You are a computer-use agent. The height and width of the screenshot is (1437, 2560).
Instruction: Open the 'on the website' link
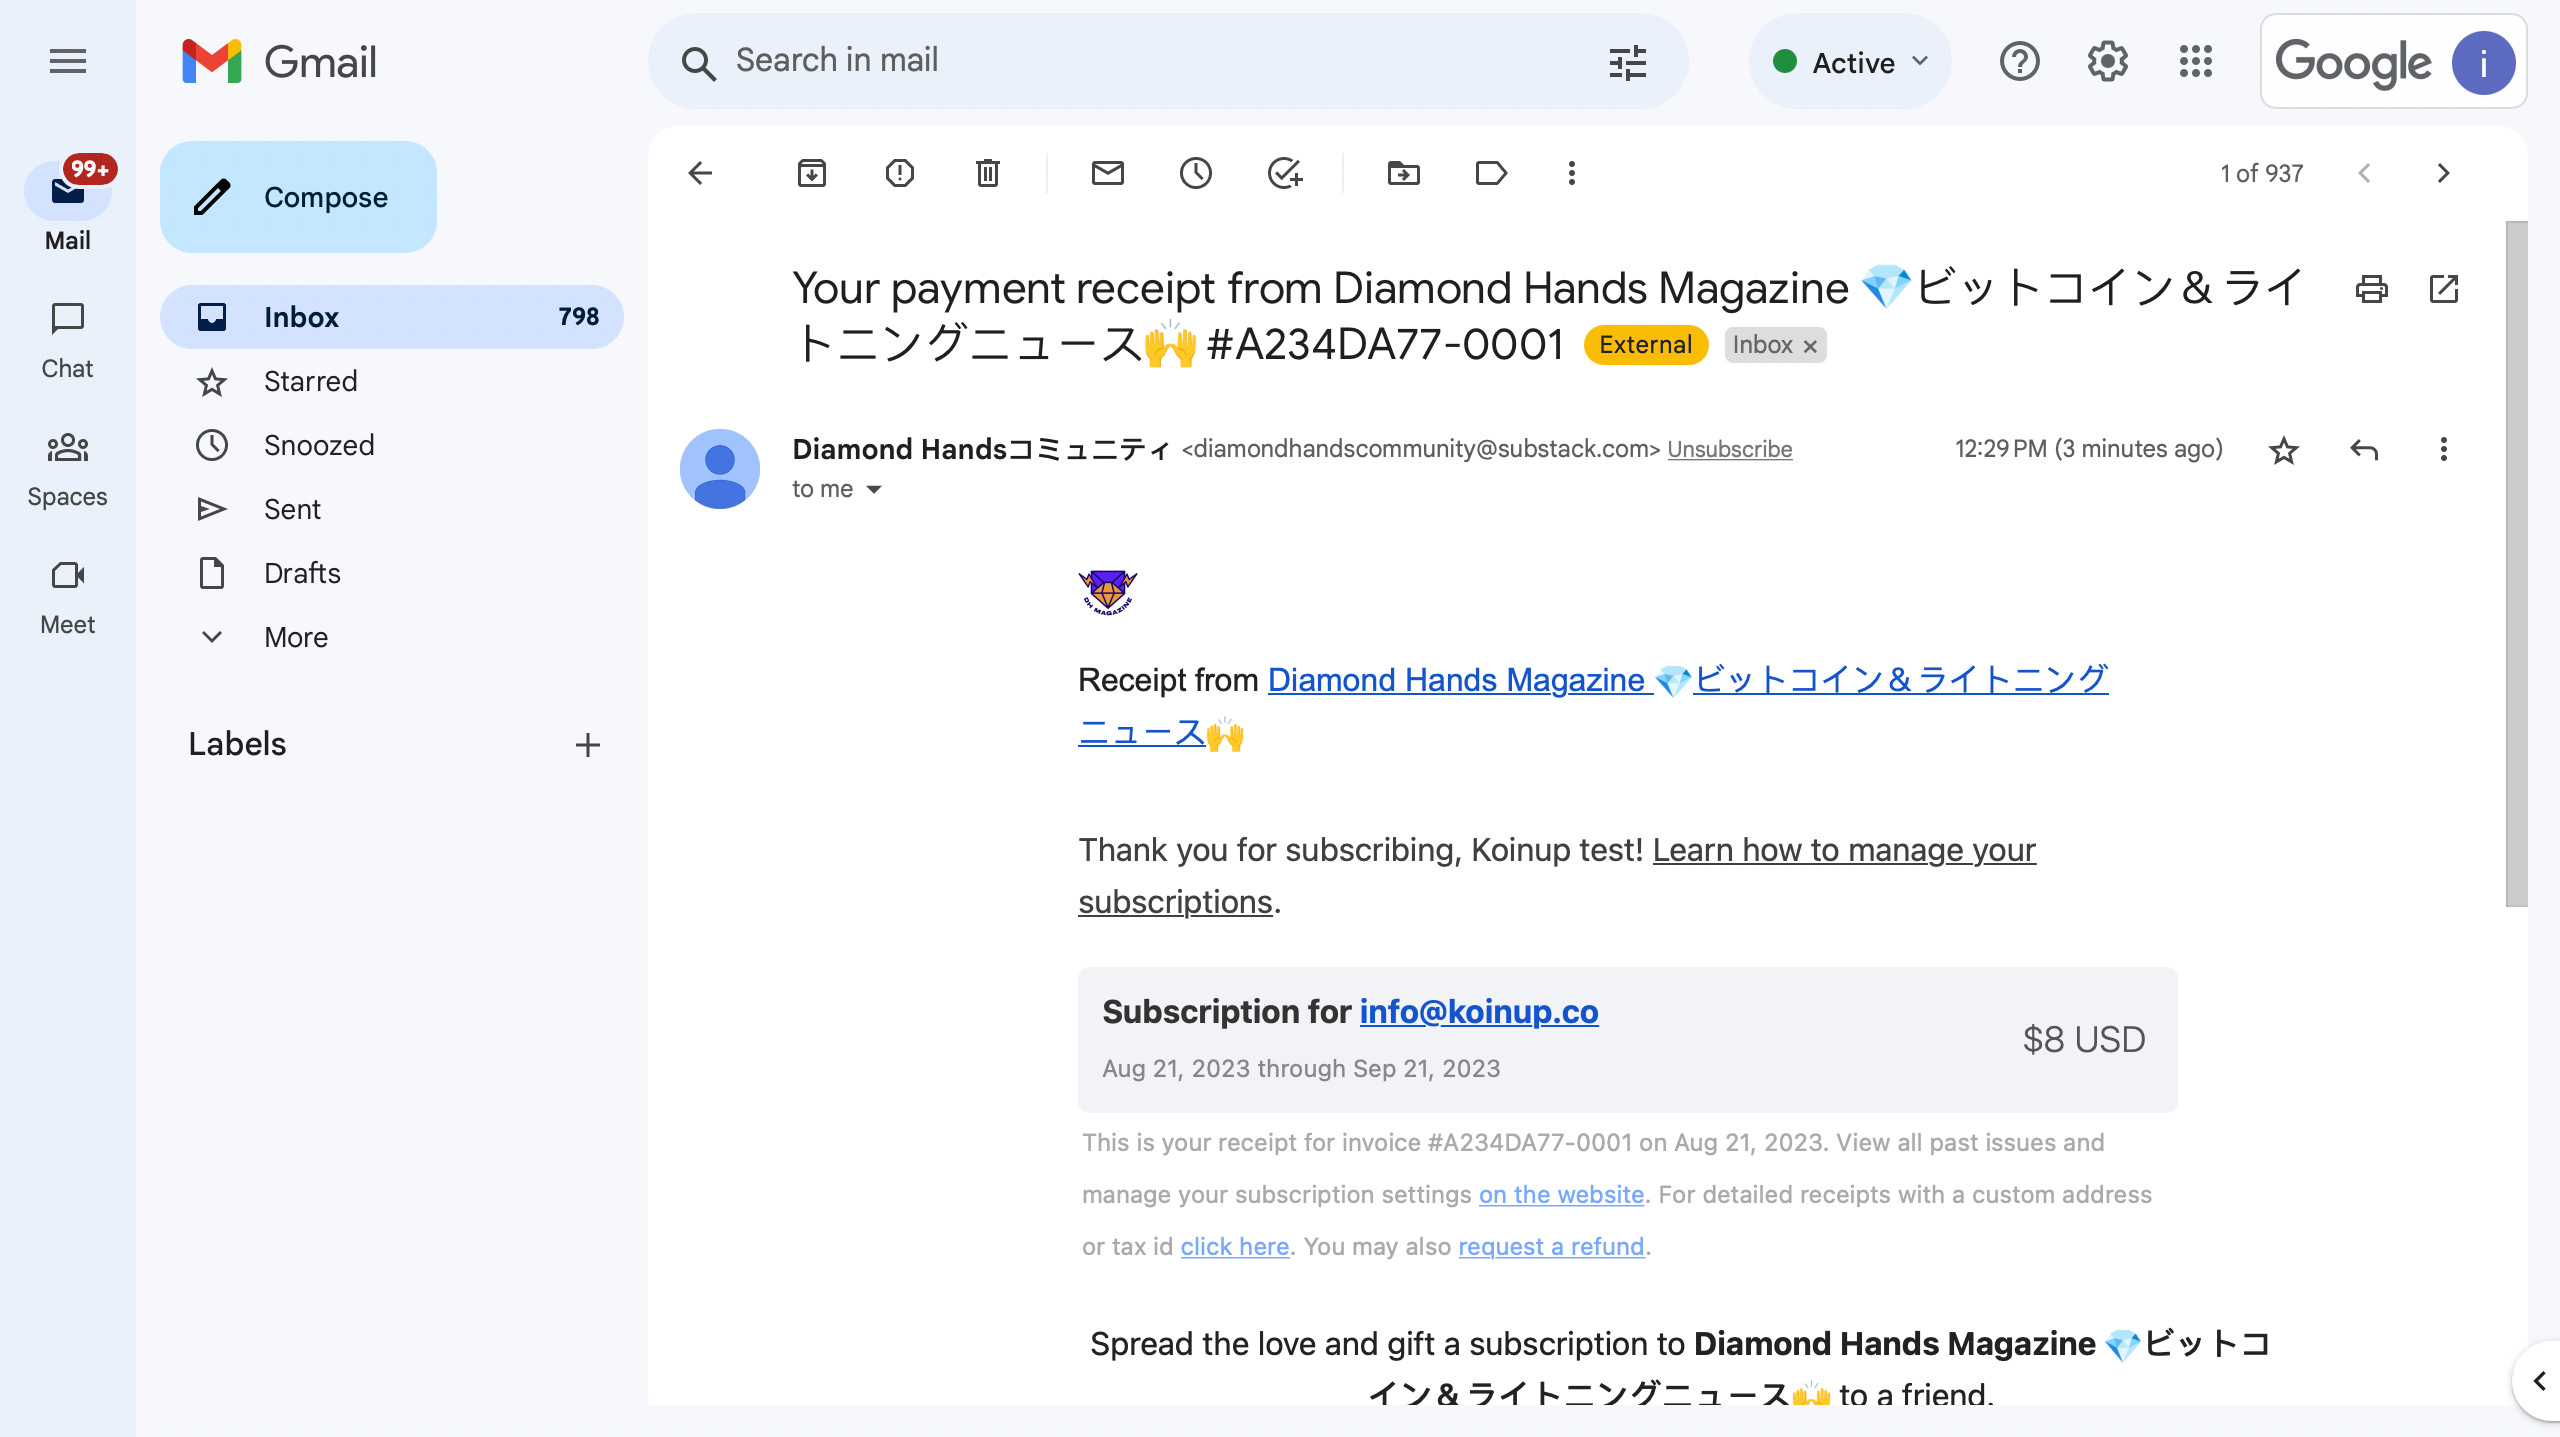click(x=1561, y=1194)
